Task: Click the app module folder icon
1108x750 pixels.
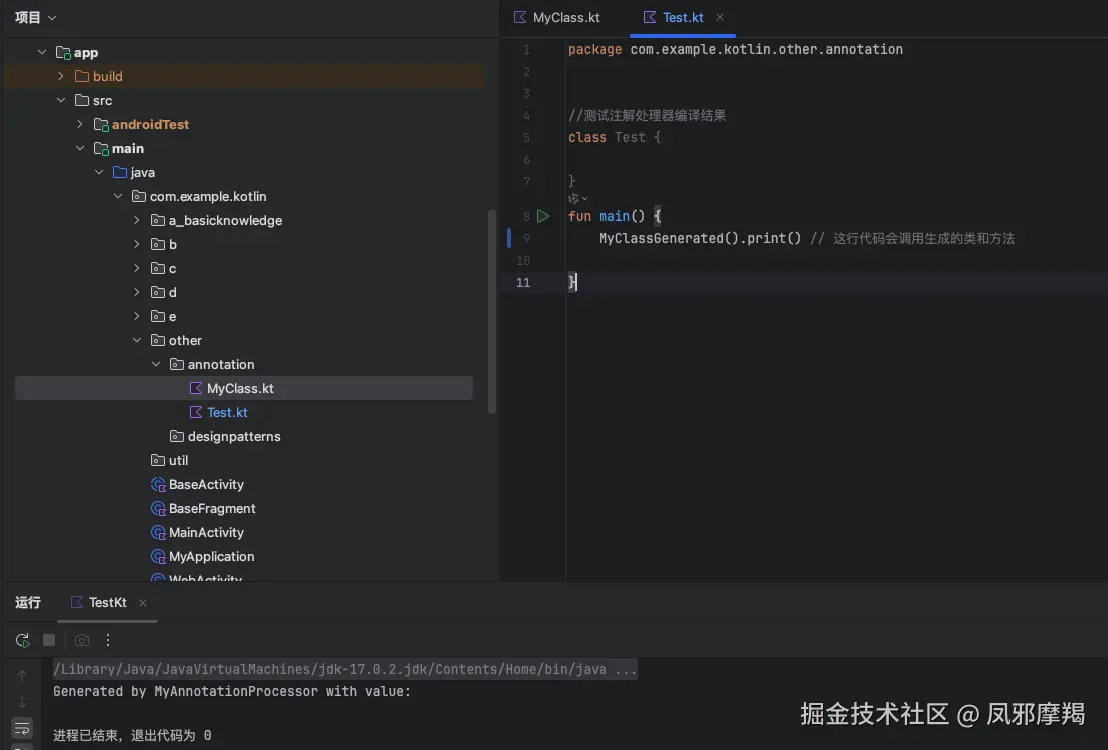Action: pyautogui.click(x=63, y=53)
